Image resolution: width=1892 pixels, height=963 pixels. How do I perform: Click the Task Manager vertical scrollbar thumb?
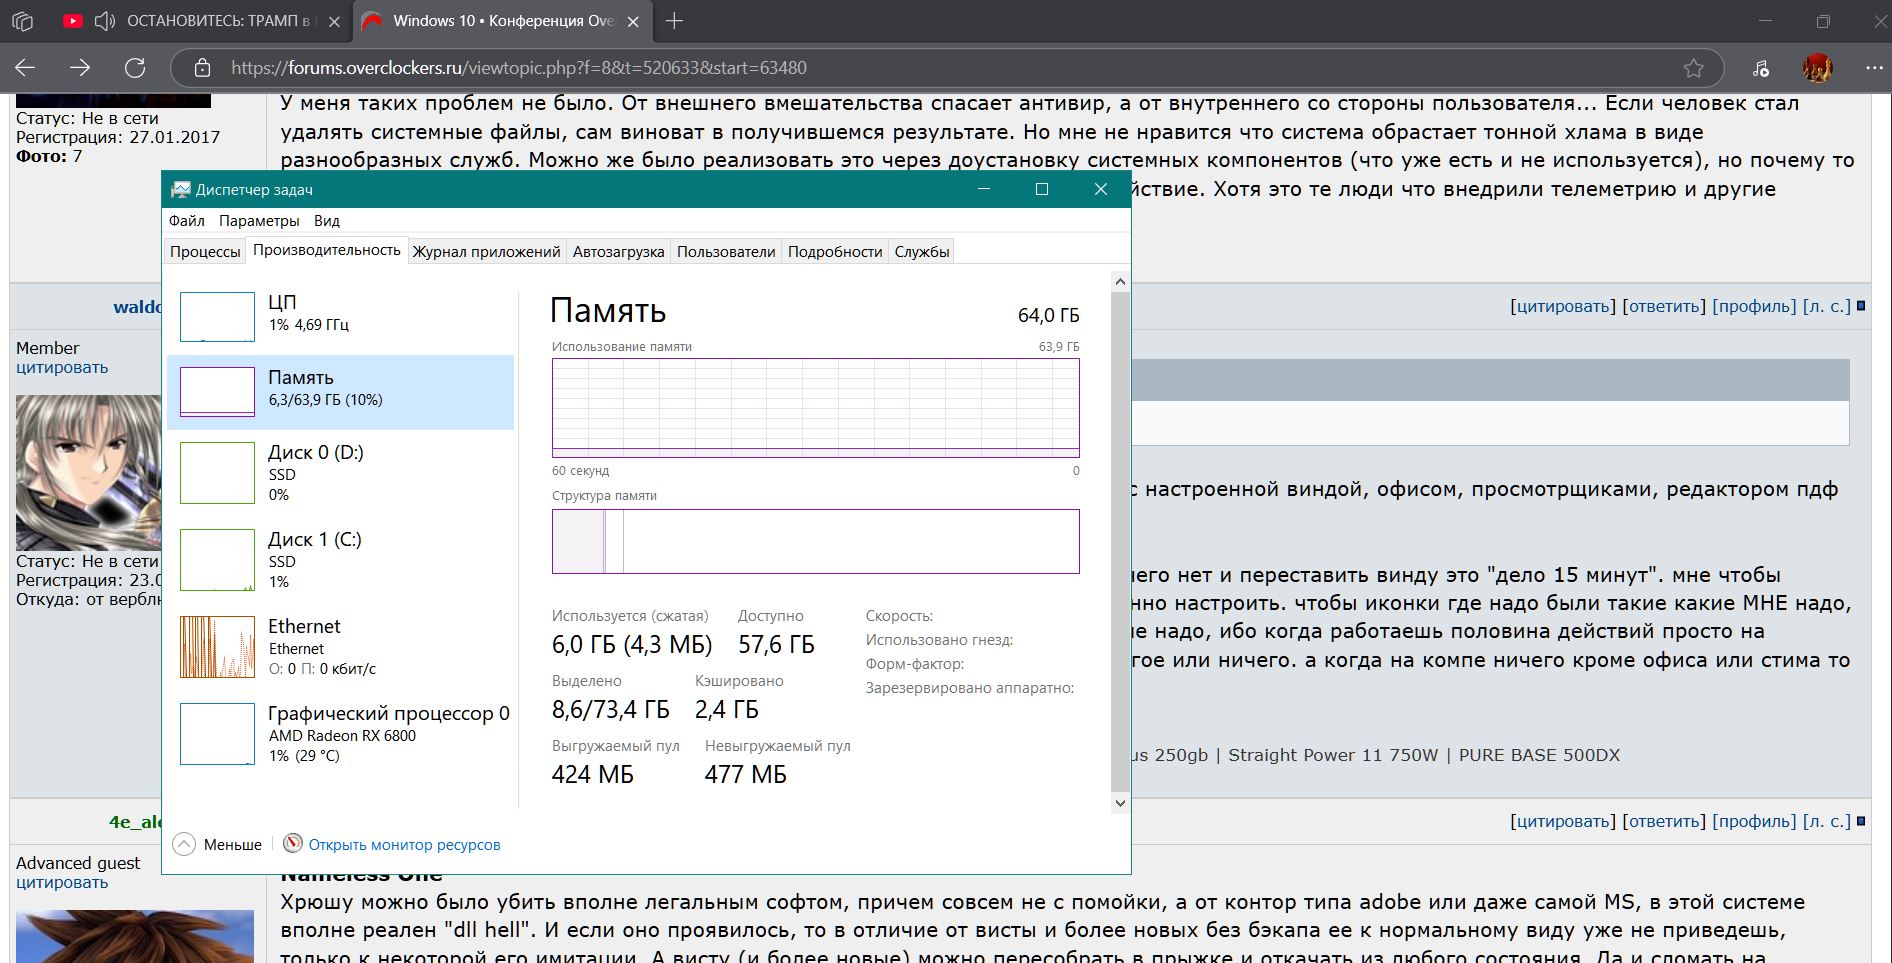tap(1120, 541)
